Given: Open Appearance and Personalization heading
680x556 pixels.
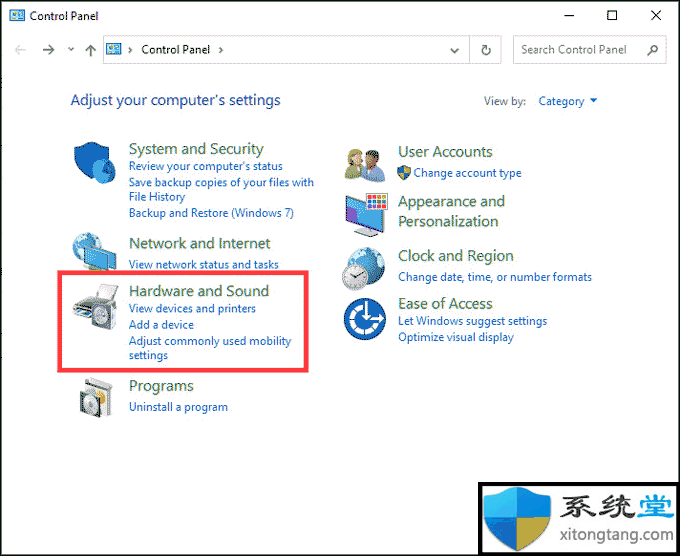Looking at the screenshot, I should [x=451, y=211].
